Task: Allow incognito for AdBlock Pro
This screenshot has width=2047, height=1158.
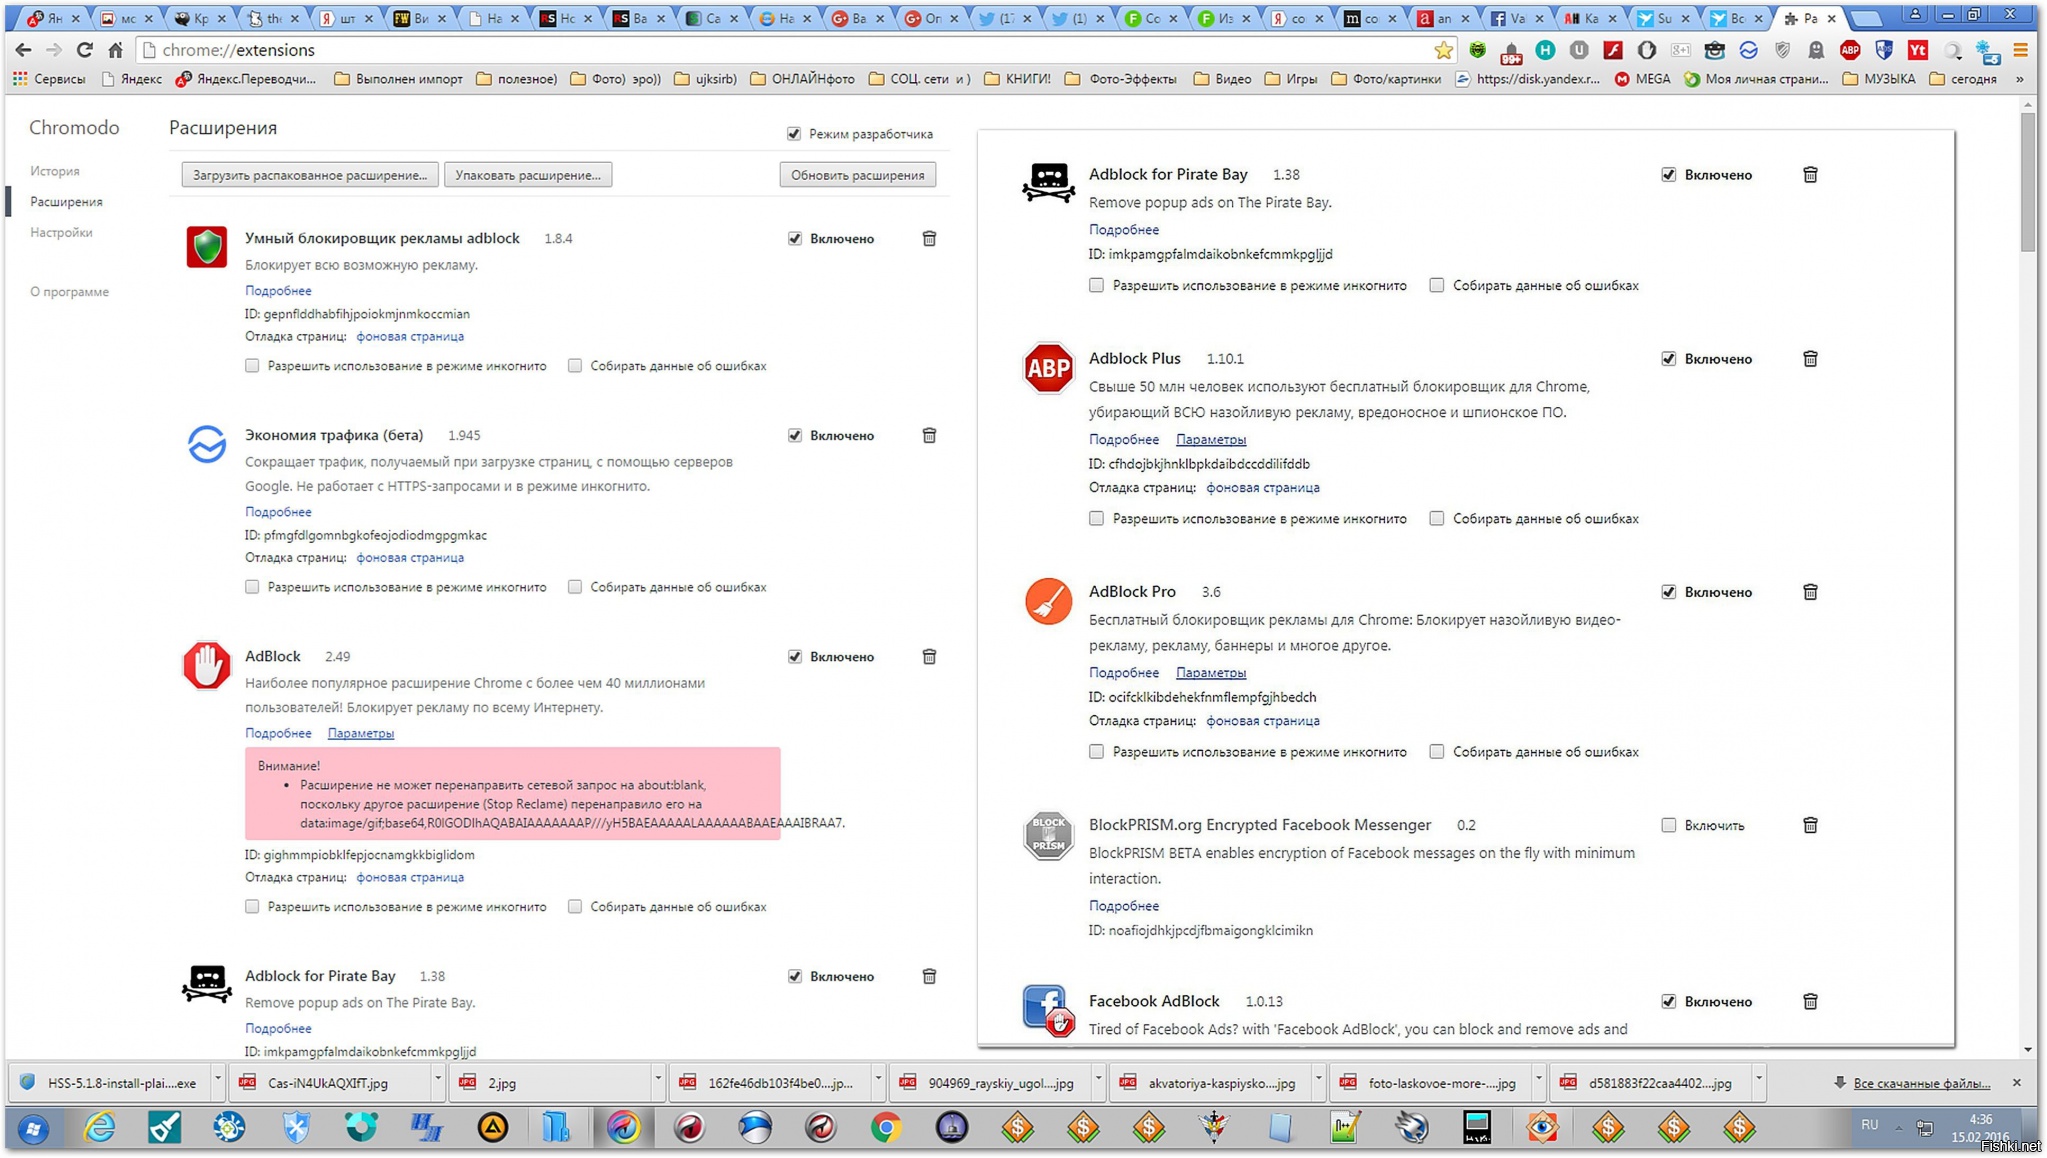Action: [x=1097, y=752]
